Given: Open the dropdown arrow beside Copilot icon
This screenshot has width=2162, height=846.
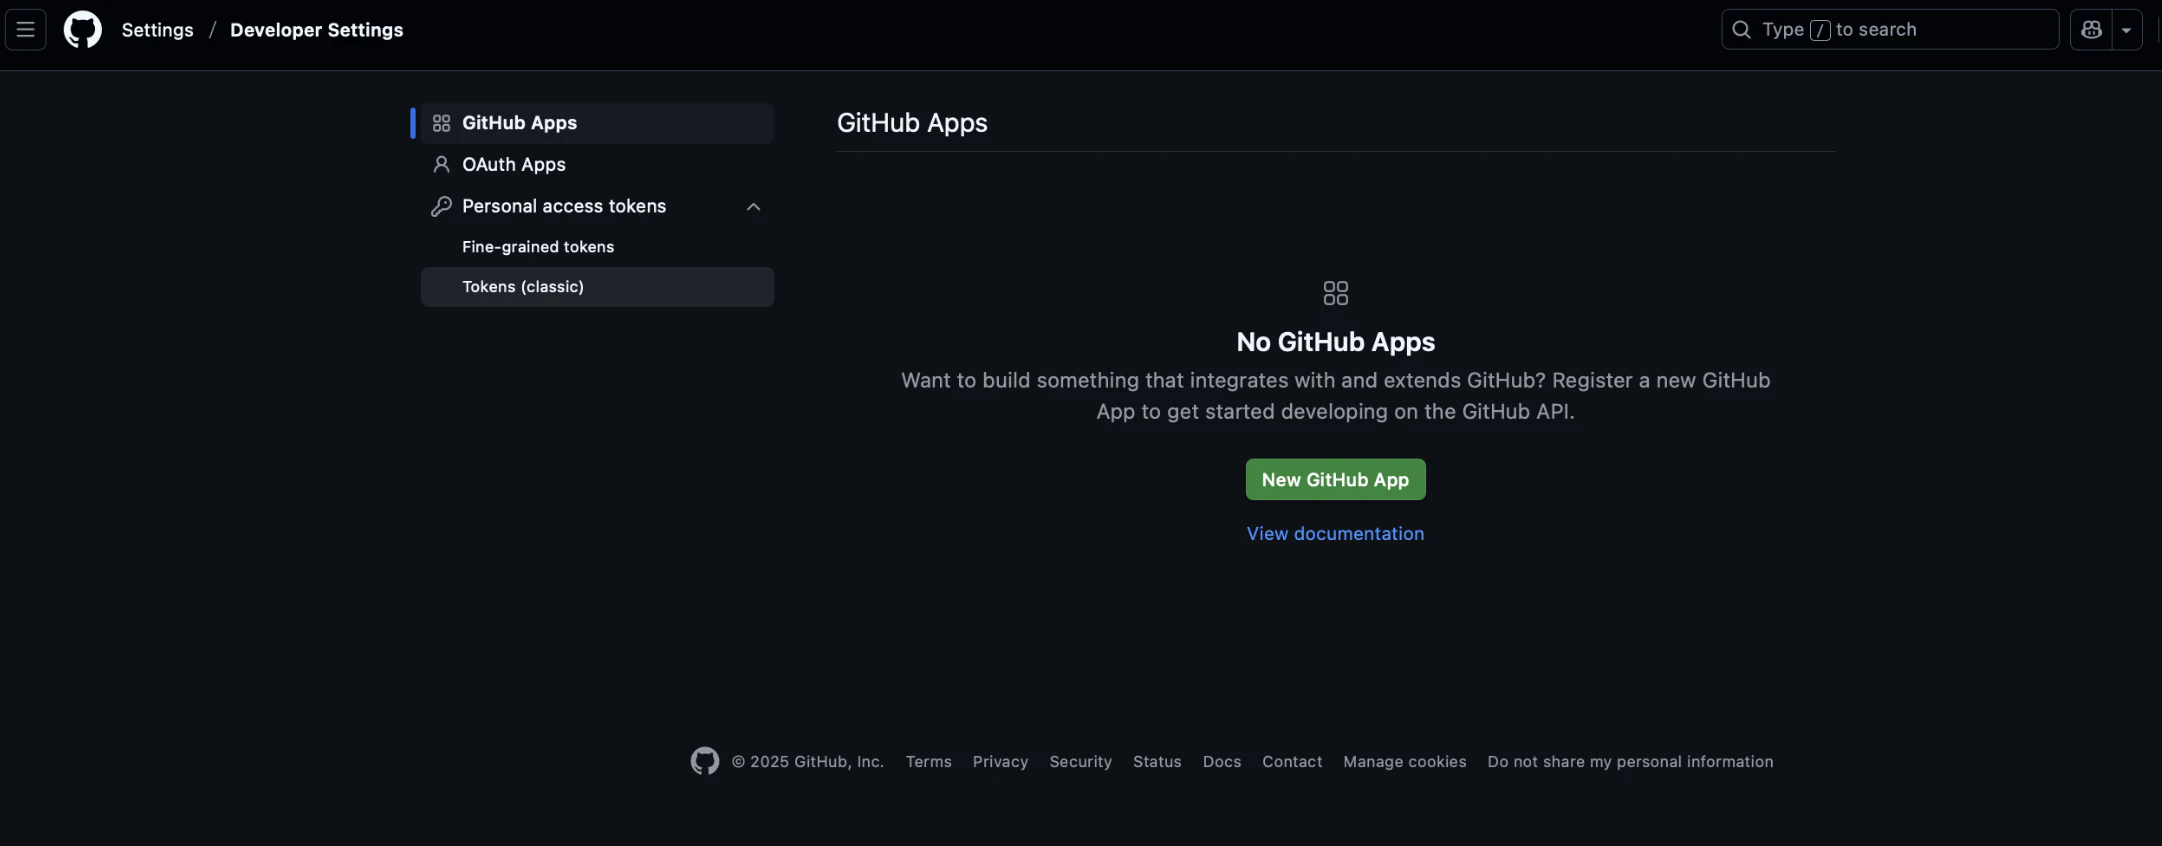Looking at the screenshot, I should 2126,30.
